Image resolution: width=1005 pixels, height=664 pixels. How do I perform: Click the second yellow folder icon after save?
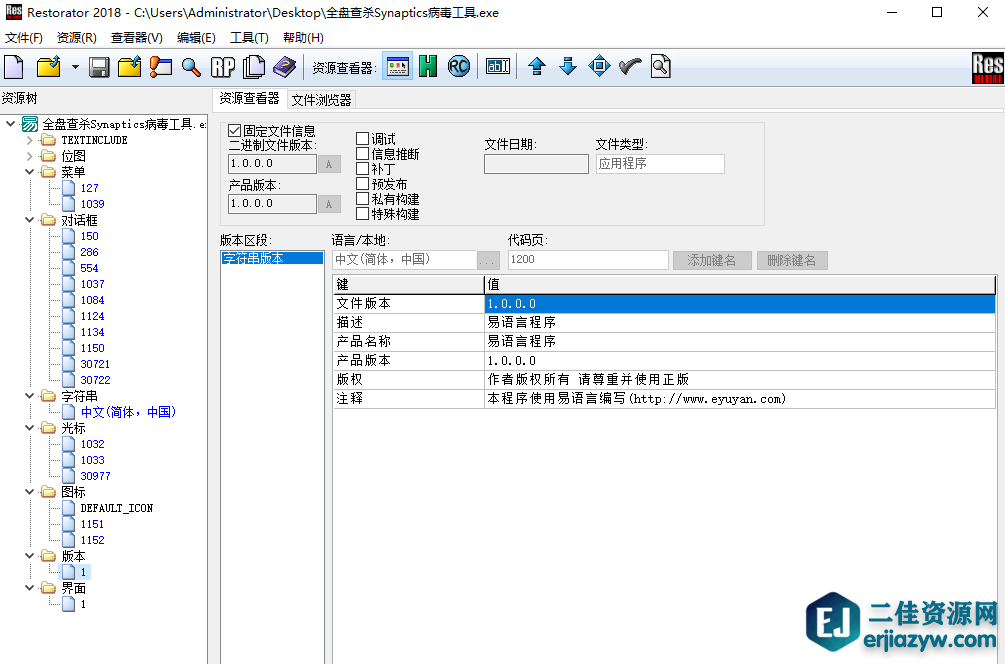129,67
